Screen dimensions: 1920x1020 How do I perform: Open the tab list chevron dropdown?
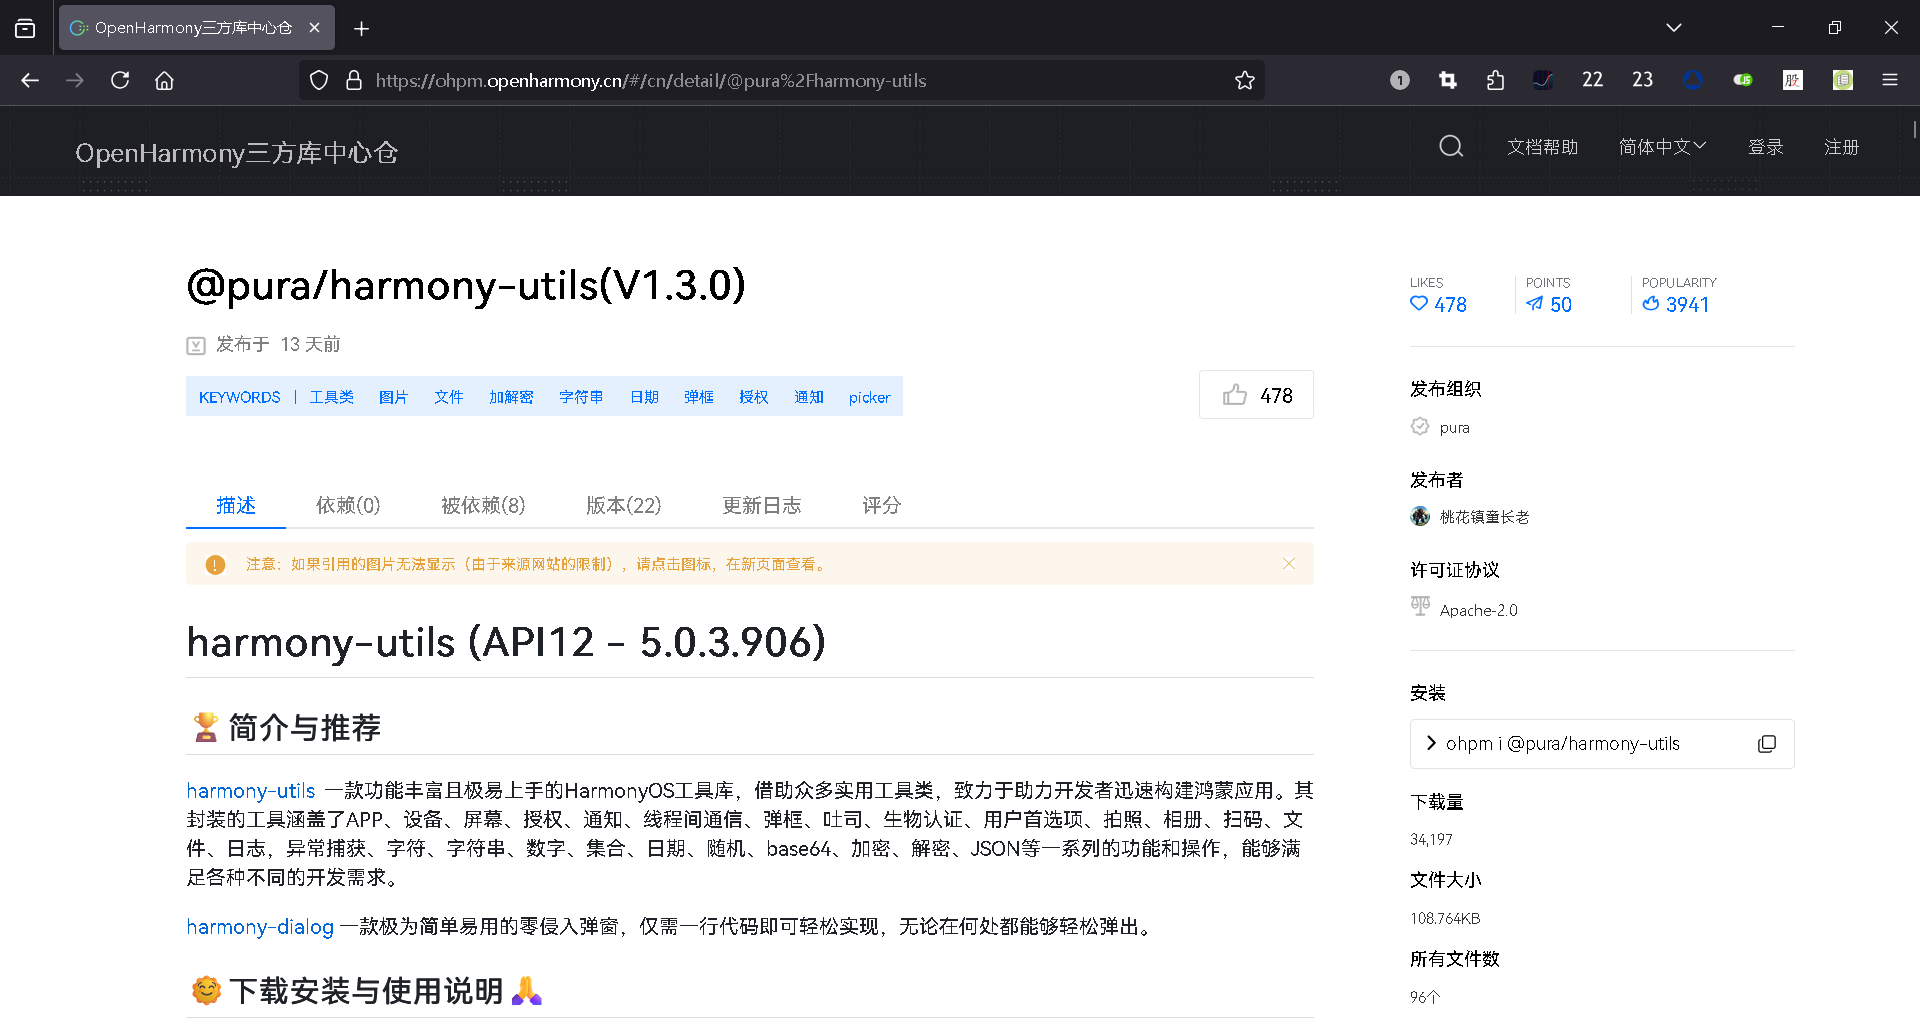[x=1674, y=27]
